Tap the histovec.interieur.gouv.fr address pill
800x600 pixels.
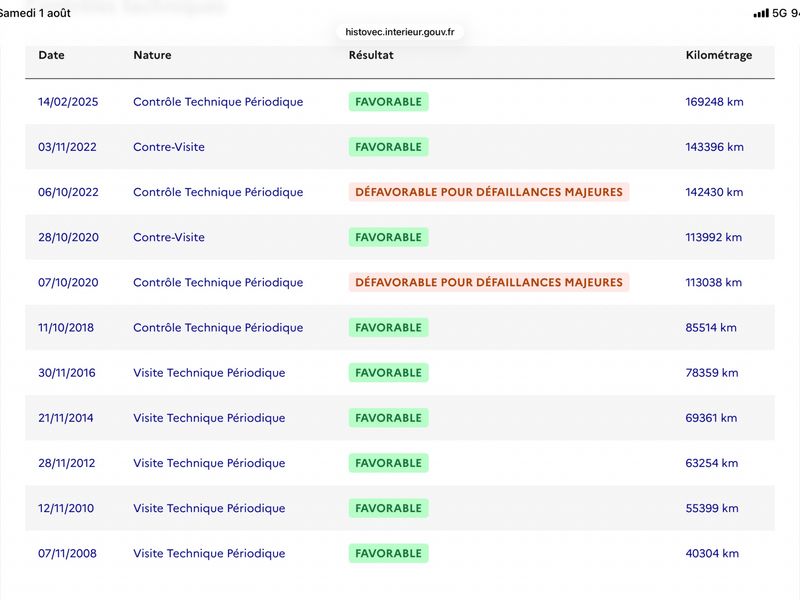click(x=399, y=32)
